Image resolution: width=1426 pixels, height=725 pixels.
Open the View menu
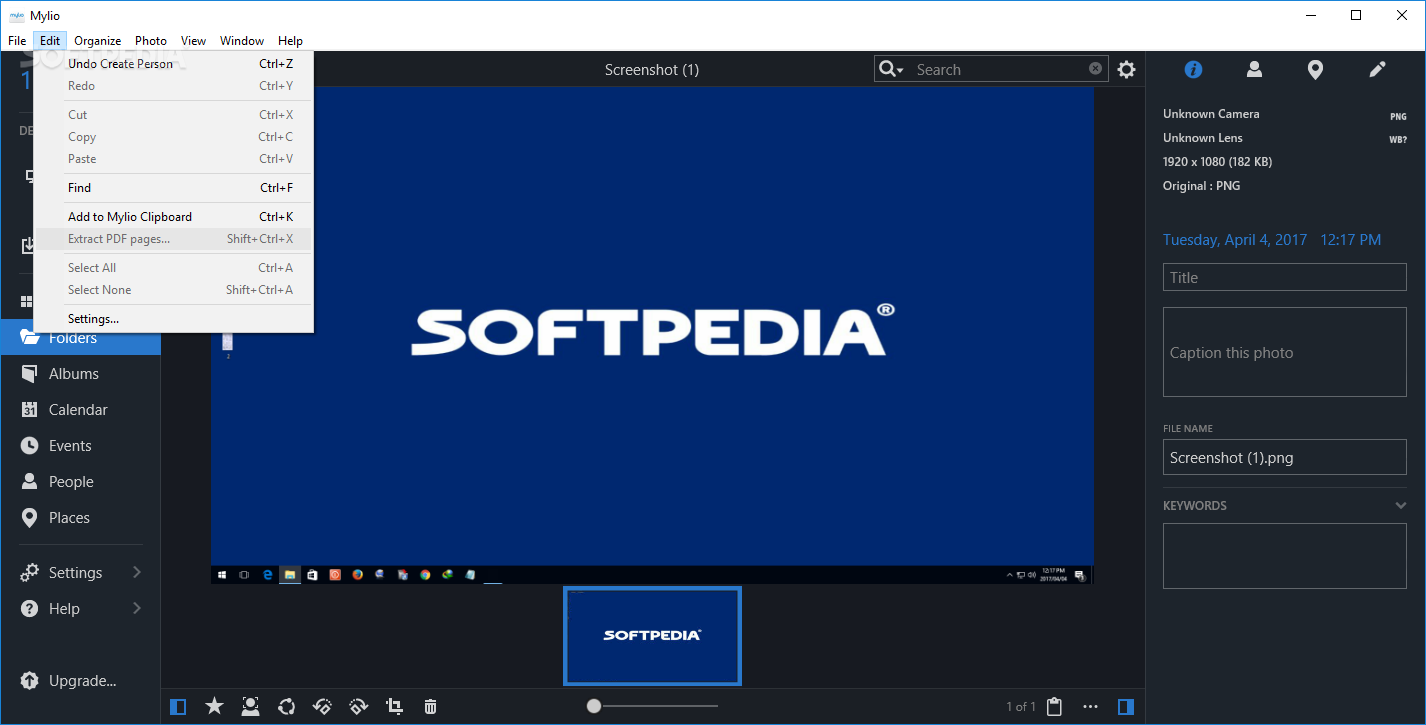click(x=194, y=41)
